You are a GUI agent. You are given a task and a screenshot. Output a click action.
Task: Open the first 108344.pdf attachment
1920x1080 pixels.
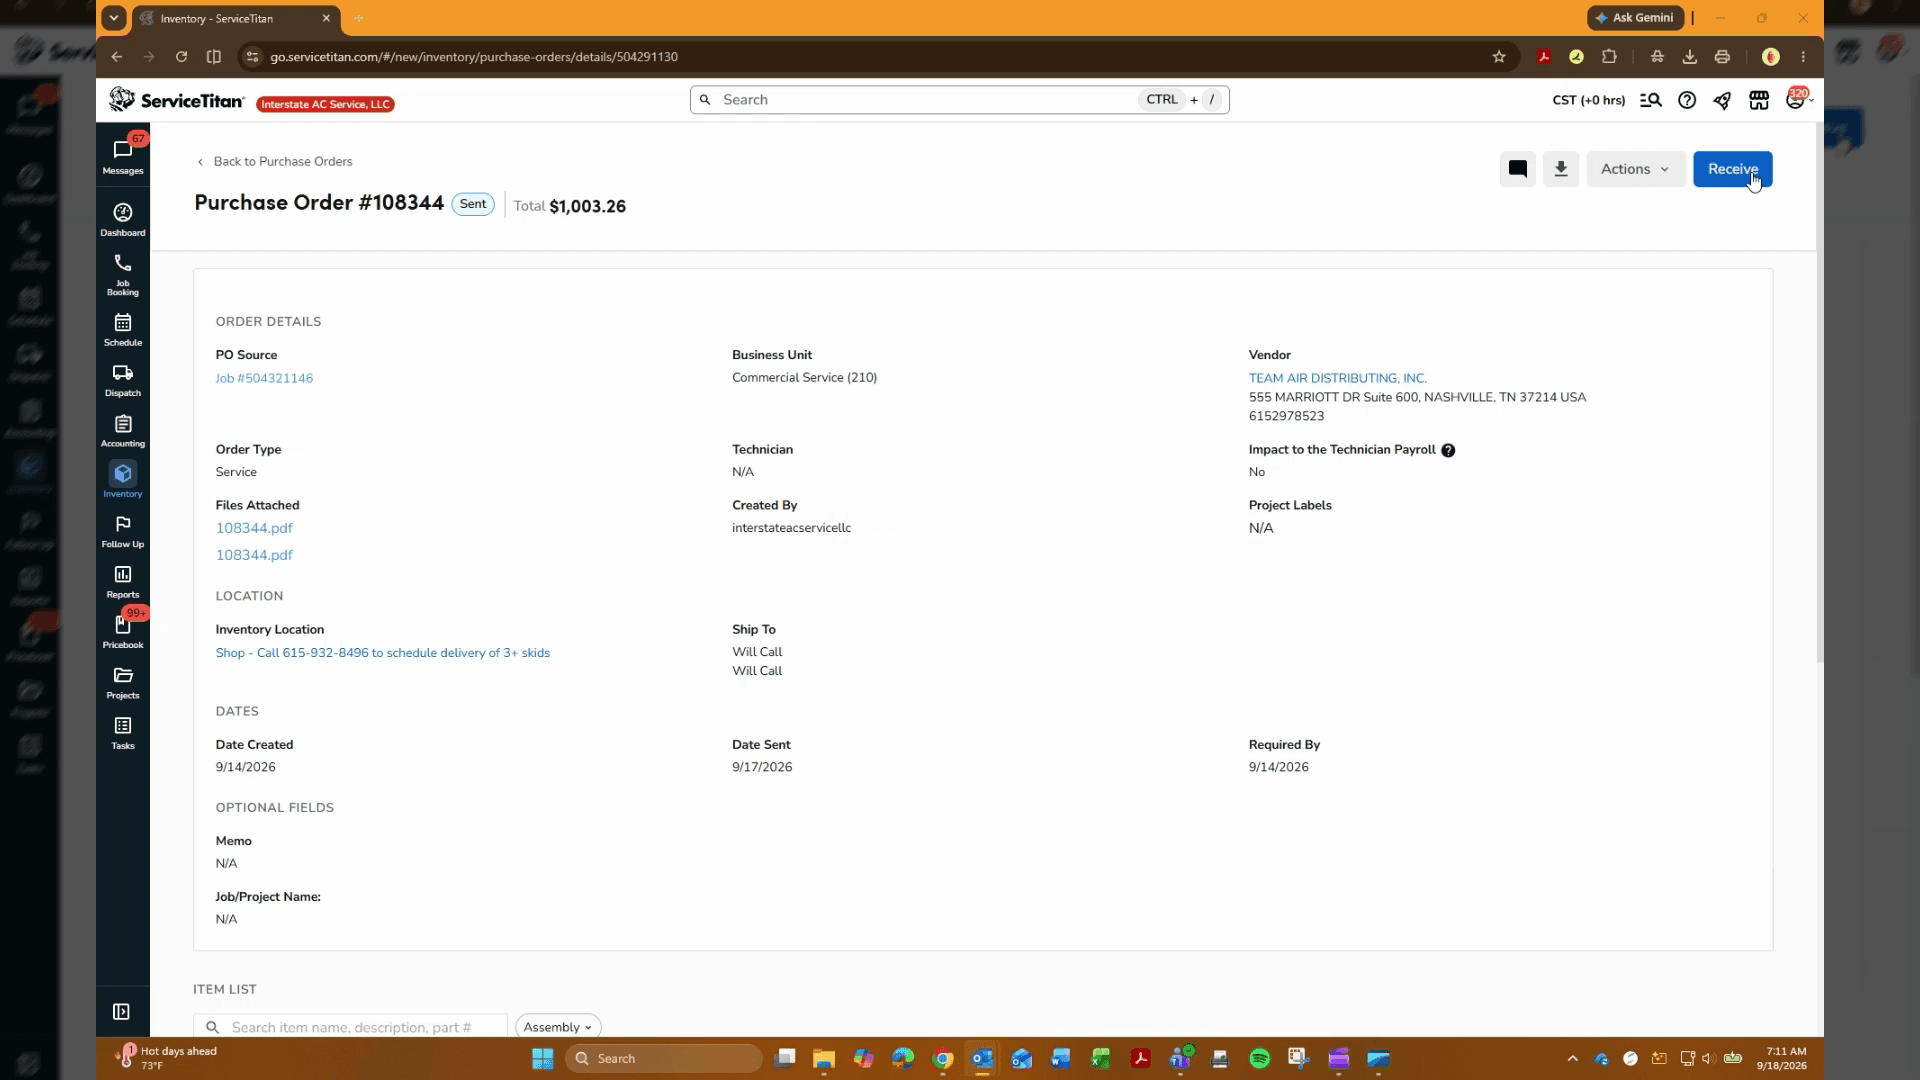point(254,528)
